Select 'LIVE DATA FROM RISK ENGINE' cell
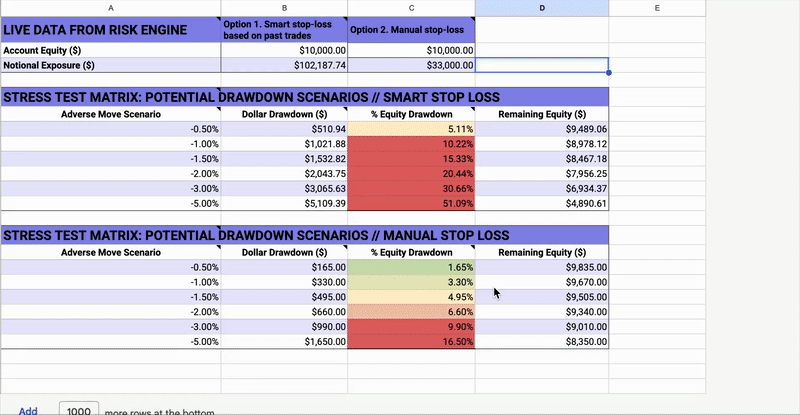Screen dimensions: 800x415 [111, 30]
